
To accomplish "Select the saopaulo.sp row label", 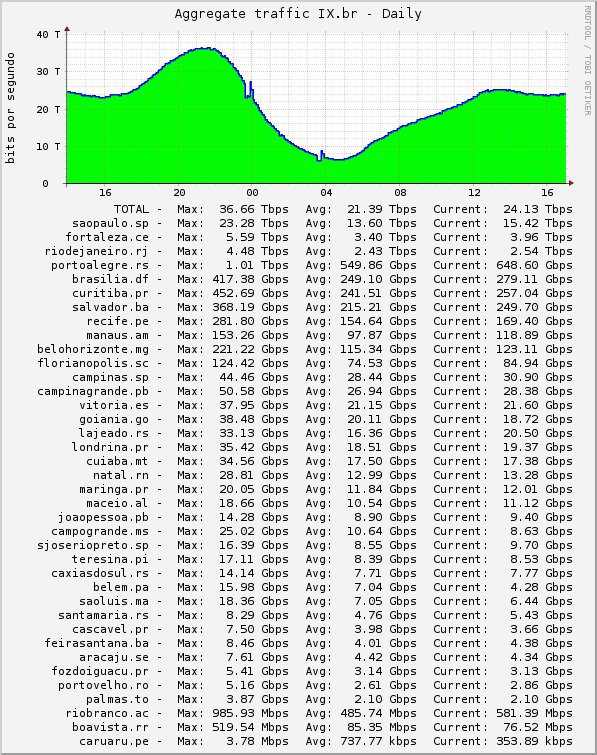I will pyautogui.click(x=110, y=223).
